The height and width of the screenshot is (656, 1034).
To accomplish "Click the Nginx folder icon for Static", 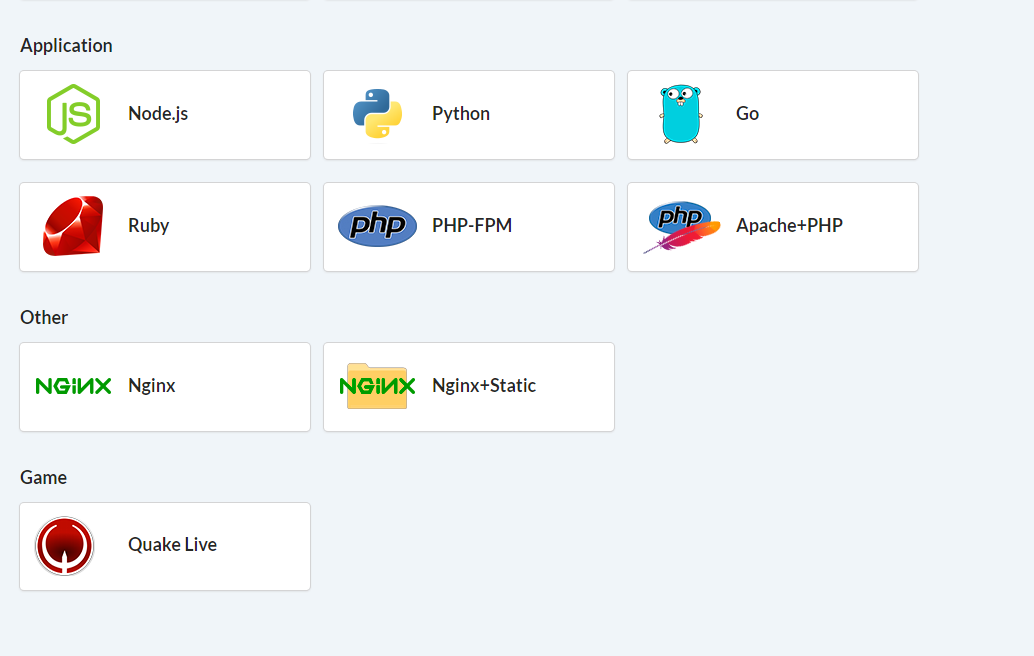I will coord(377,386).
